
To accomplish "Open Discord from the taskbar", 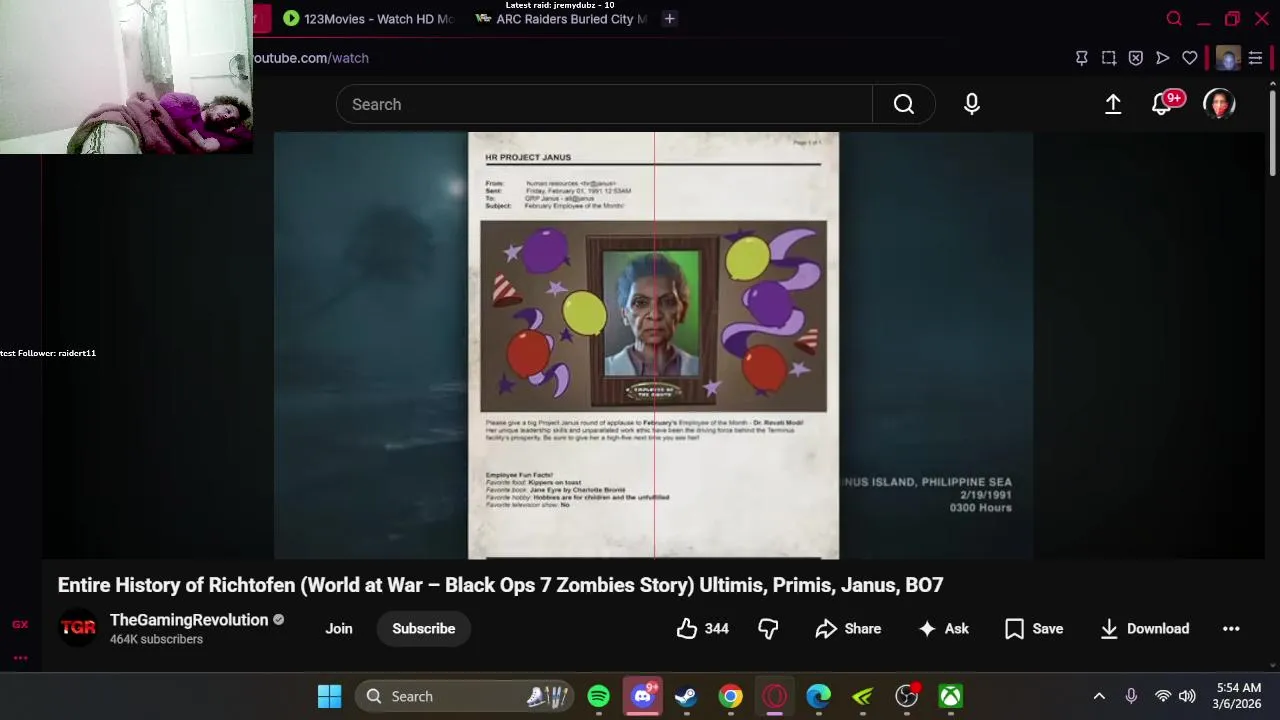I will [x=643, y=696].
